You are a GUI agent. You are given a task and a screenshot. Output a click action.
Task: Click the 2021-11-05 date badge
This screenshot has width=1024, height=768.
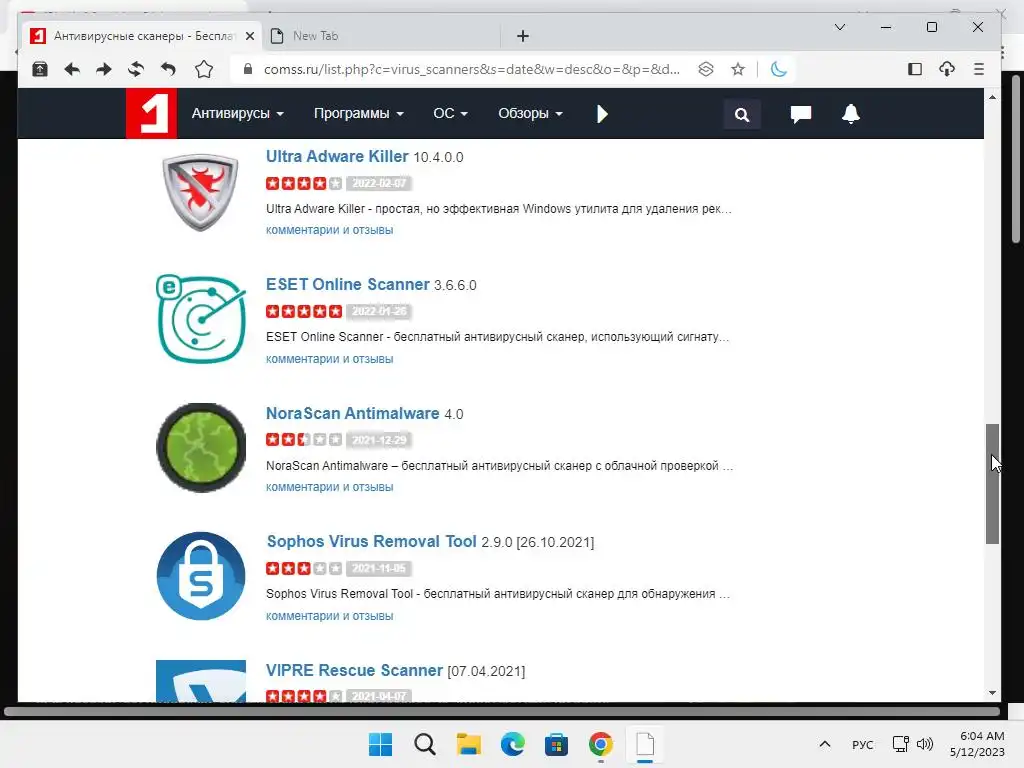(379, 569)
